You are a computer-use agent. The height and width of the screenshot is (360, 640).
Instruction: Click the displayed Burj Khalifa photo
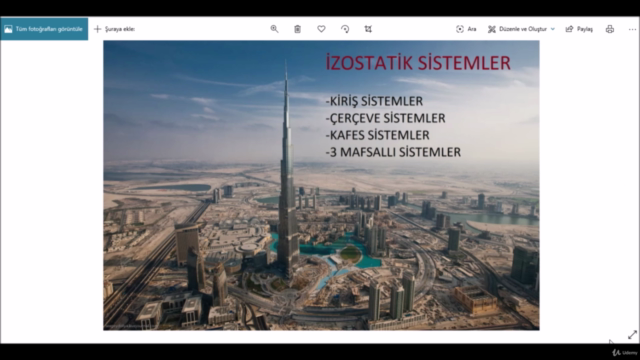tap(321, 185)
